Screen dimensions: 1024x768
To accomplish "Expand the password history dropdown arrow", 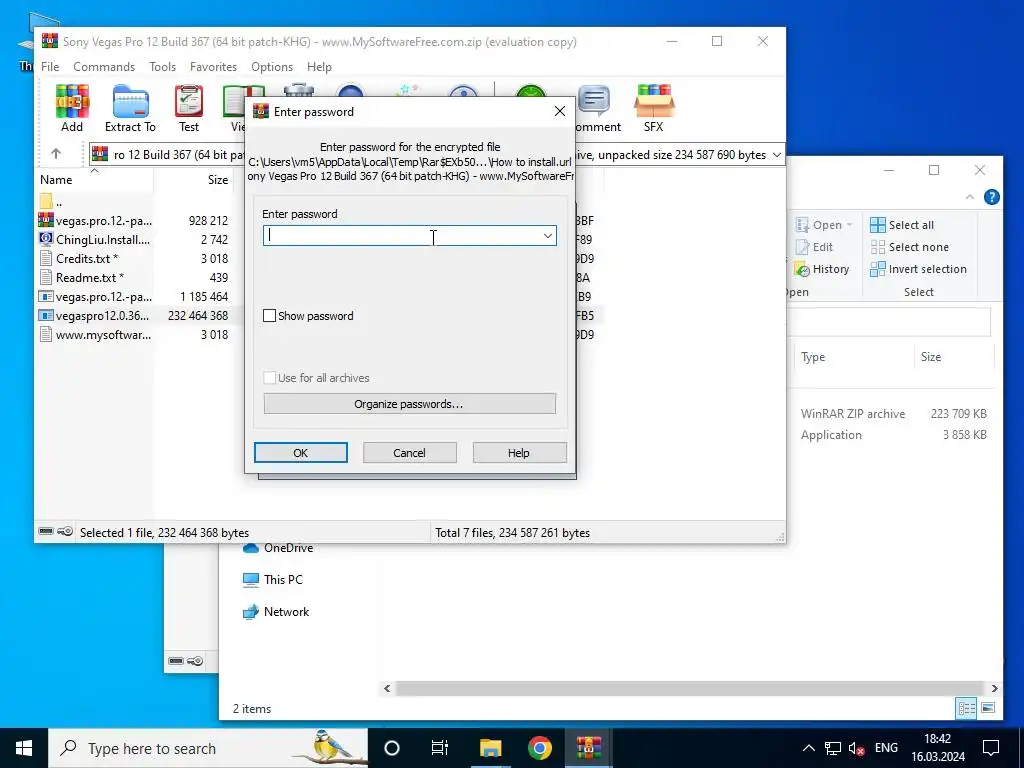I will (x=547, y=236).
